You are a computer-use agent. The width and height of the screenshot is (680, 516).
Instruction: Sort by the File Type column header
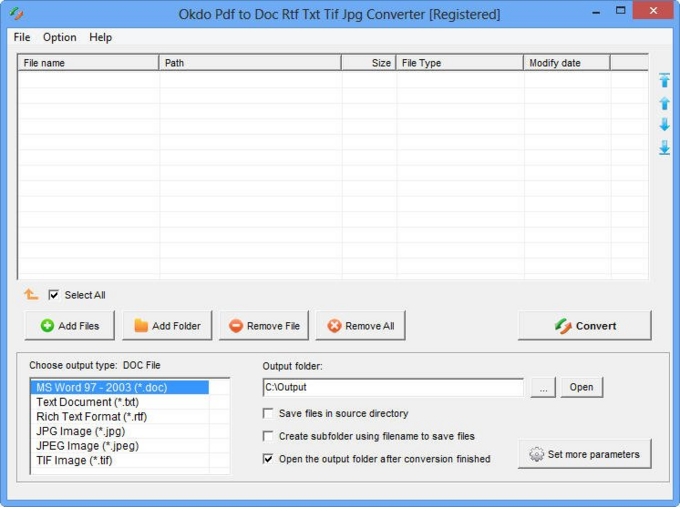(460, 63)
